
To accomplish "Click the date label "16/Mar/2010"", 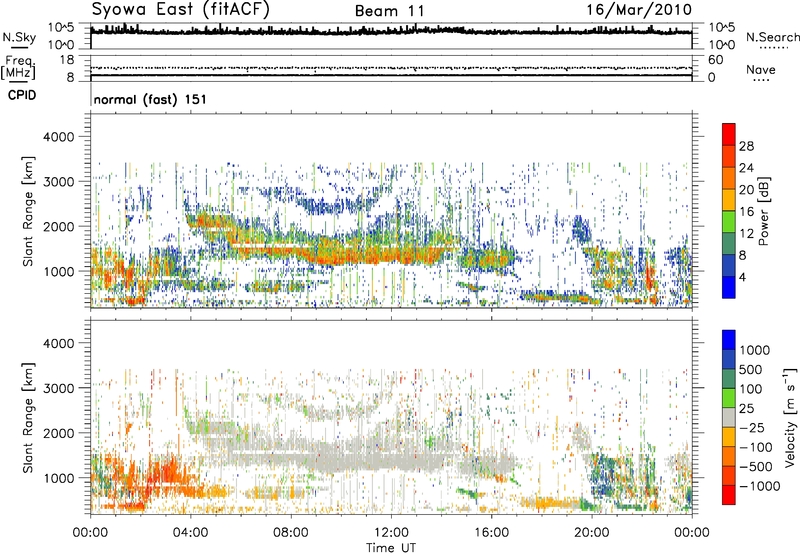I will [639, 10].
